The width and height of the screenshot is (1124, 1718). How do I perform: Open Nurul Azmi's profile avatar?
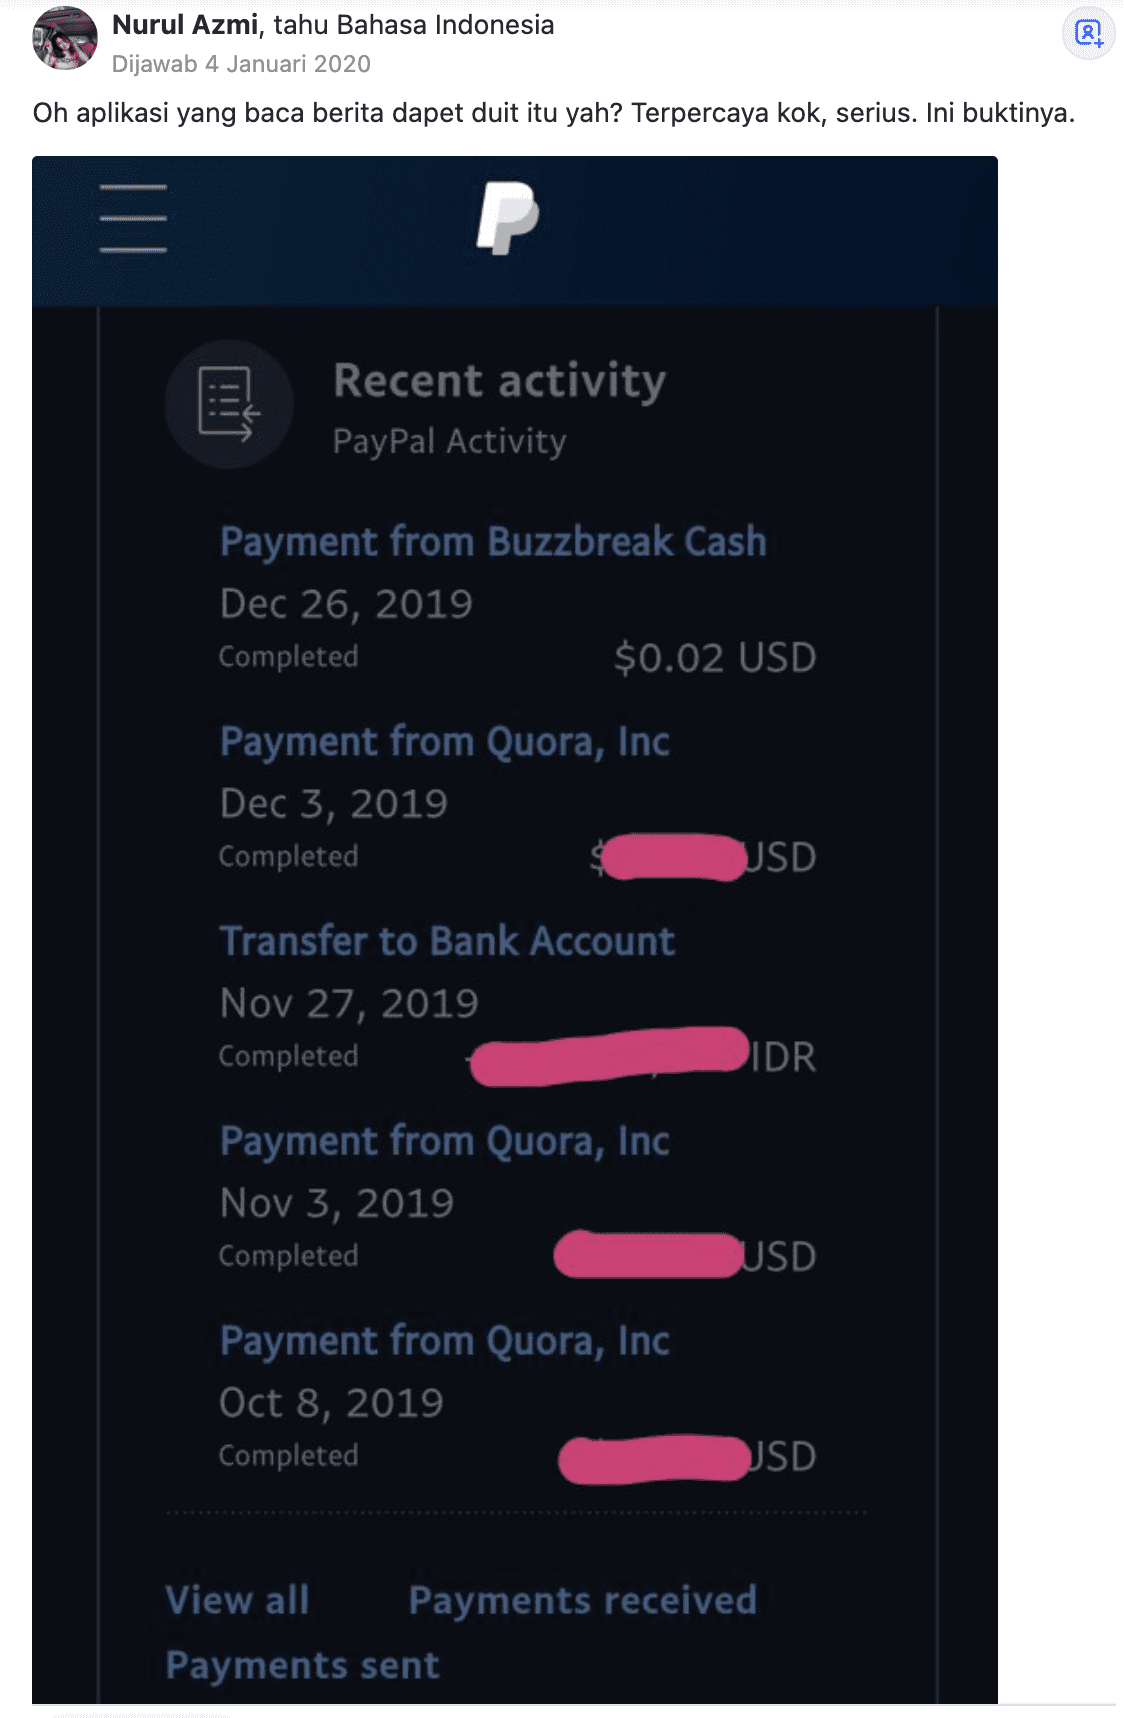coord(65,38)
